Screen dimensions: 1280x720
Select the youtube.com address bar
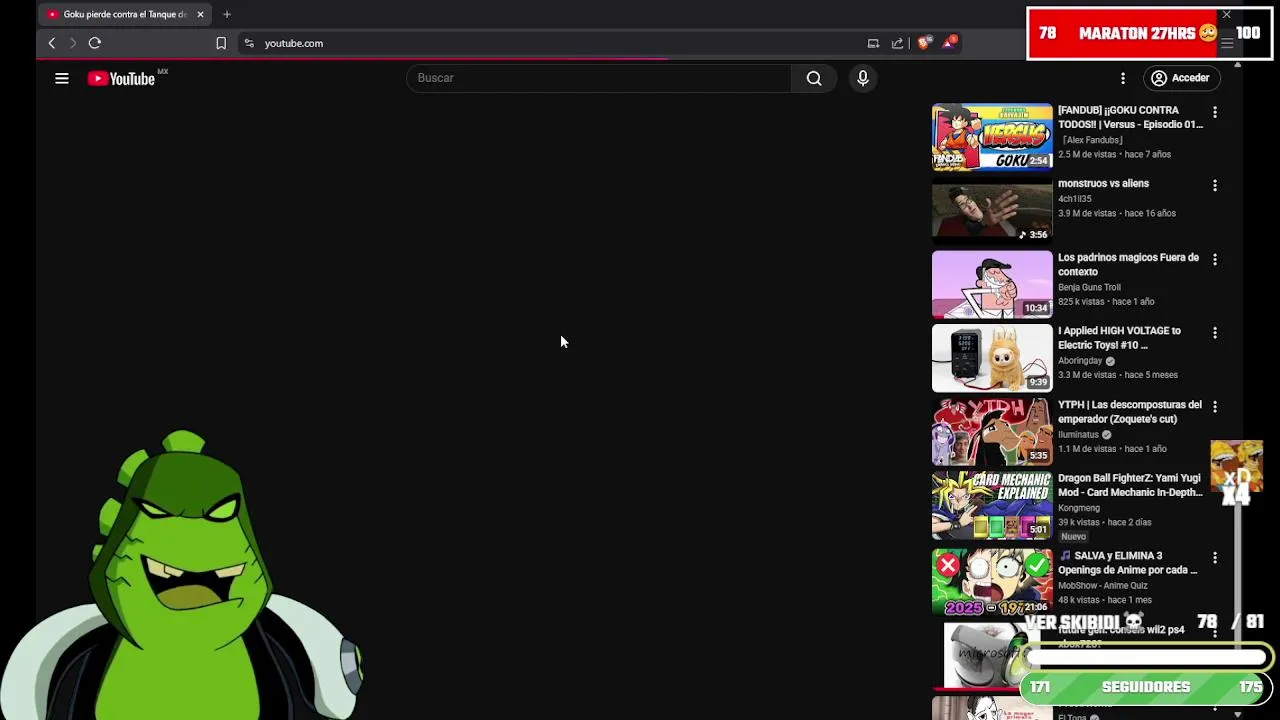click(294, 43)
